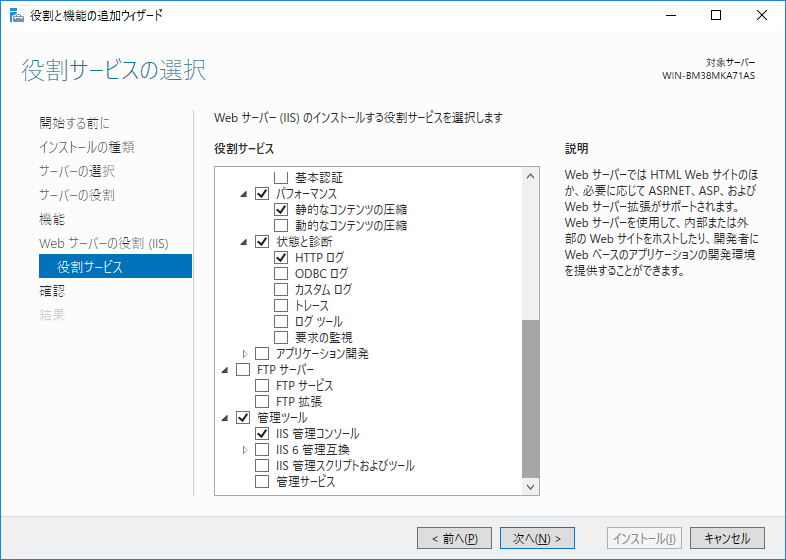This screenshot has width=786, height=560.
Task: Cancel the wizard with キャンセル button
Action: (x=727, y=538)
